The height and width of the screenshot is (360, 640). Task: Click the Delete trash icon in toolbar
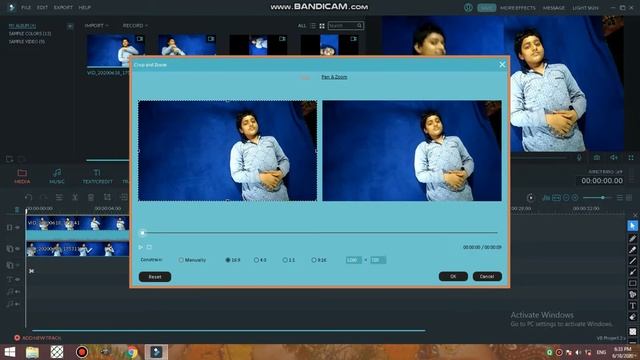[x=91, y=198]
